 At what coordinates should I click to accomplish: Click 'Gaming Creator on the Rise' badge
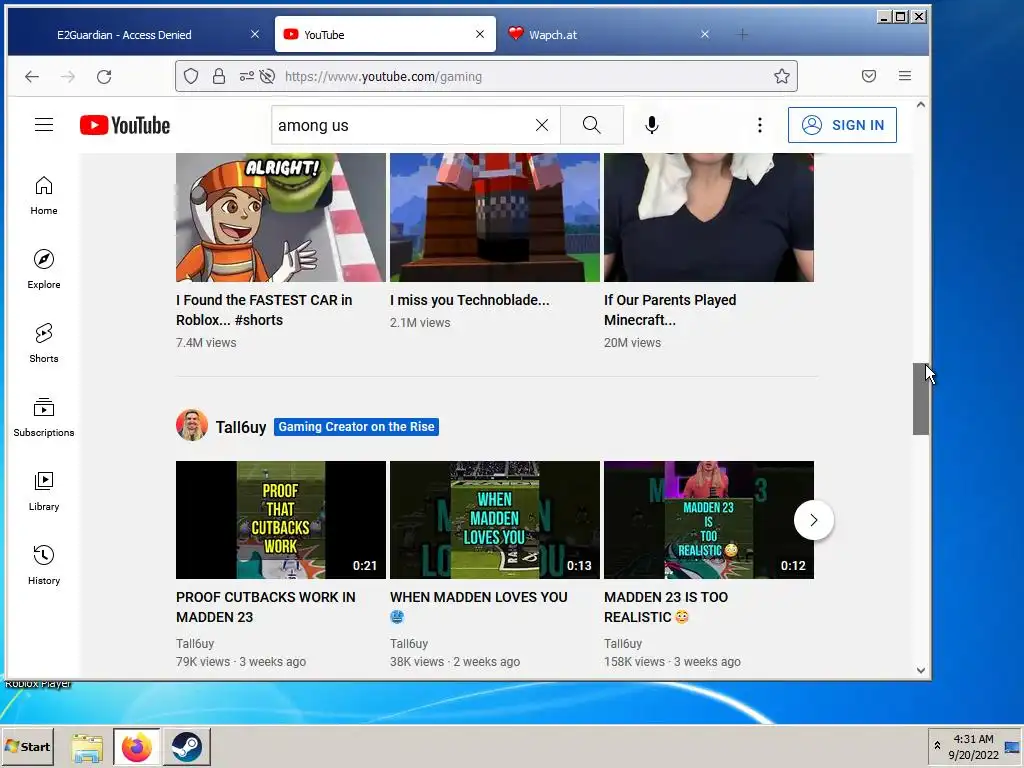356,426
